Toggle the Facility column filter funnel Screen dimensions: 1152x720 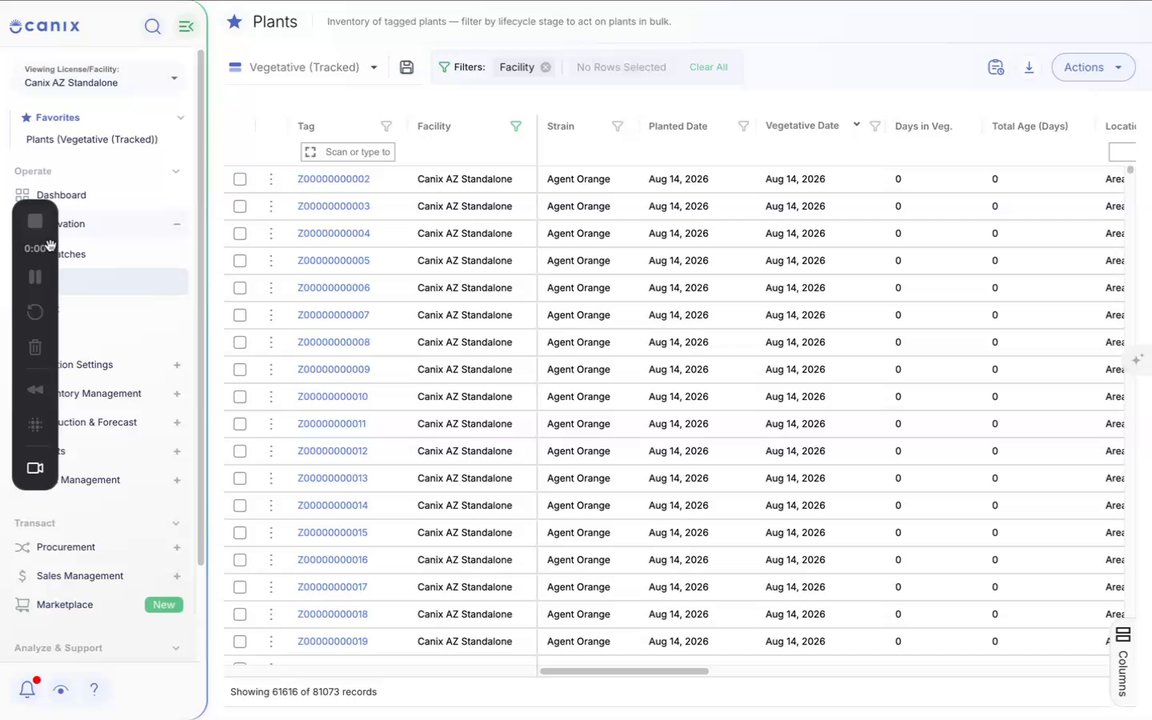[x=516, y=126]
